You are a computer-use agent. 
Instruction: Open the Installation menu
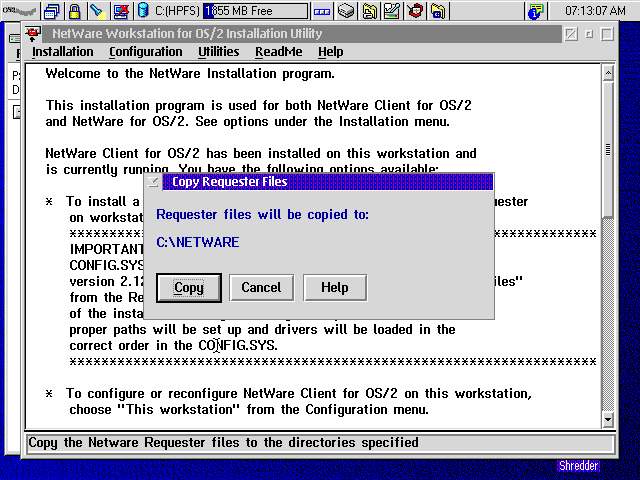point(63,52)
